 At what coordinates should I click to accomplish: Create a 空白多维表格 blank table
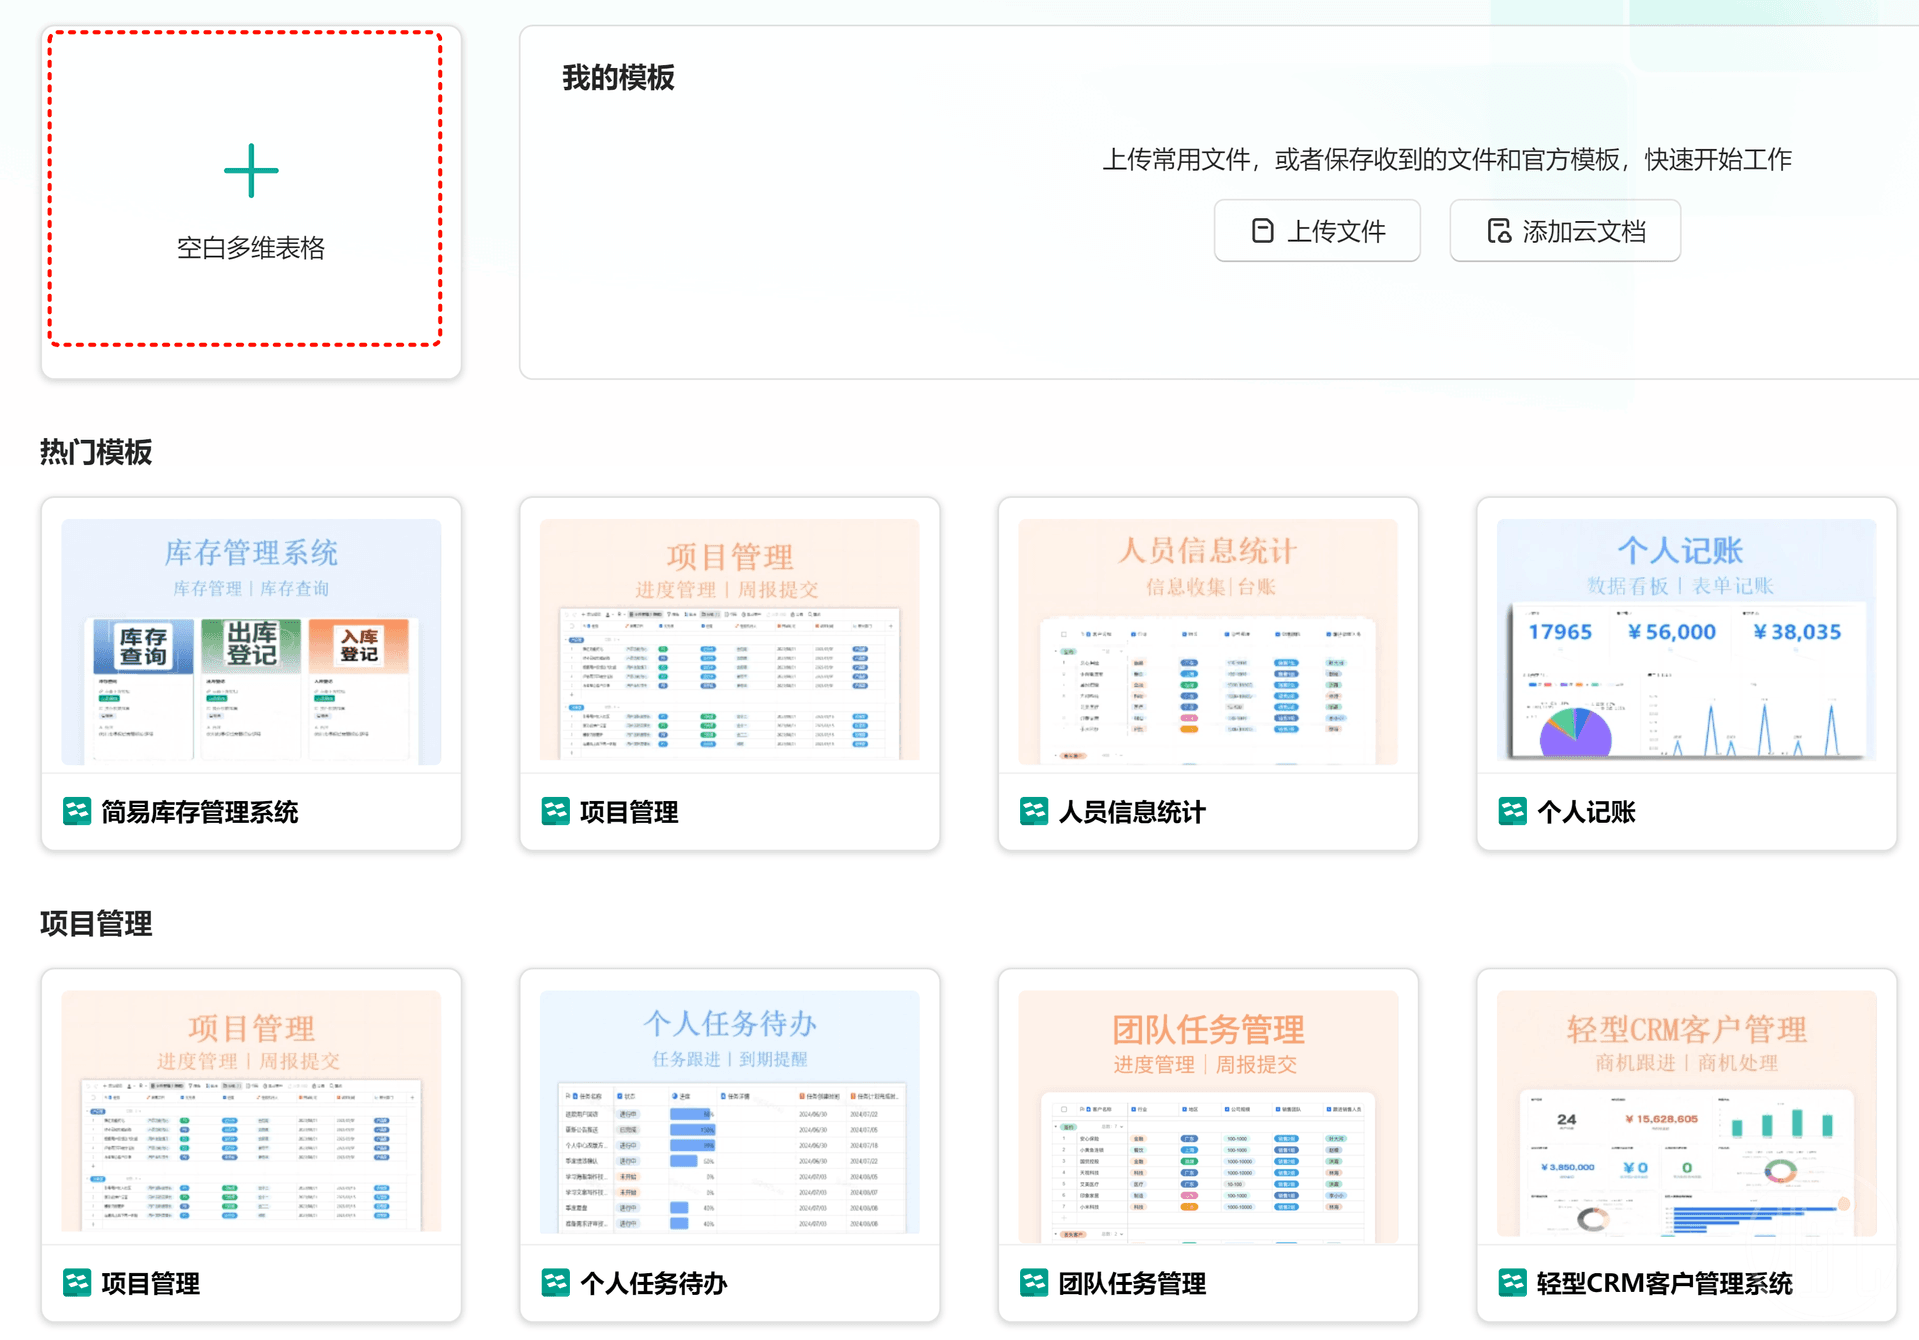pyautogui.click(x=250, y=247)
